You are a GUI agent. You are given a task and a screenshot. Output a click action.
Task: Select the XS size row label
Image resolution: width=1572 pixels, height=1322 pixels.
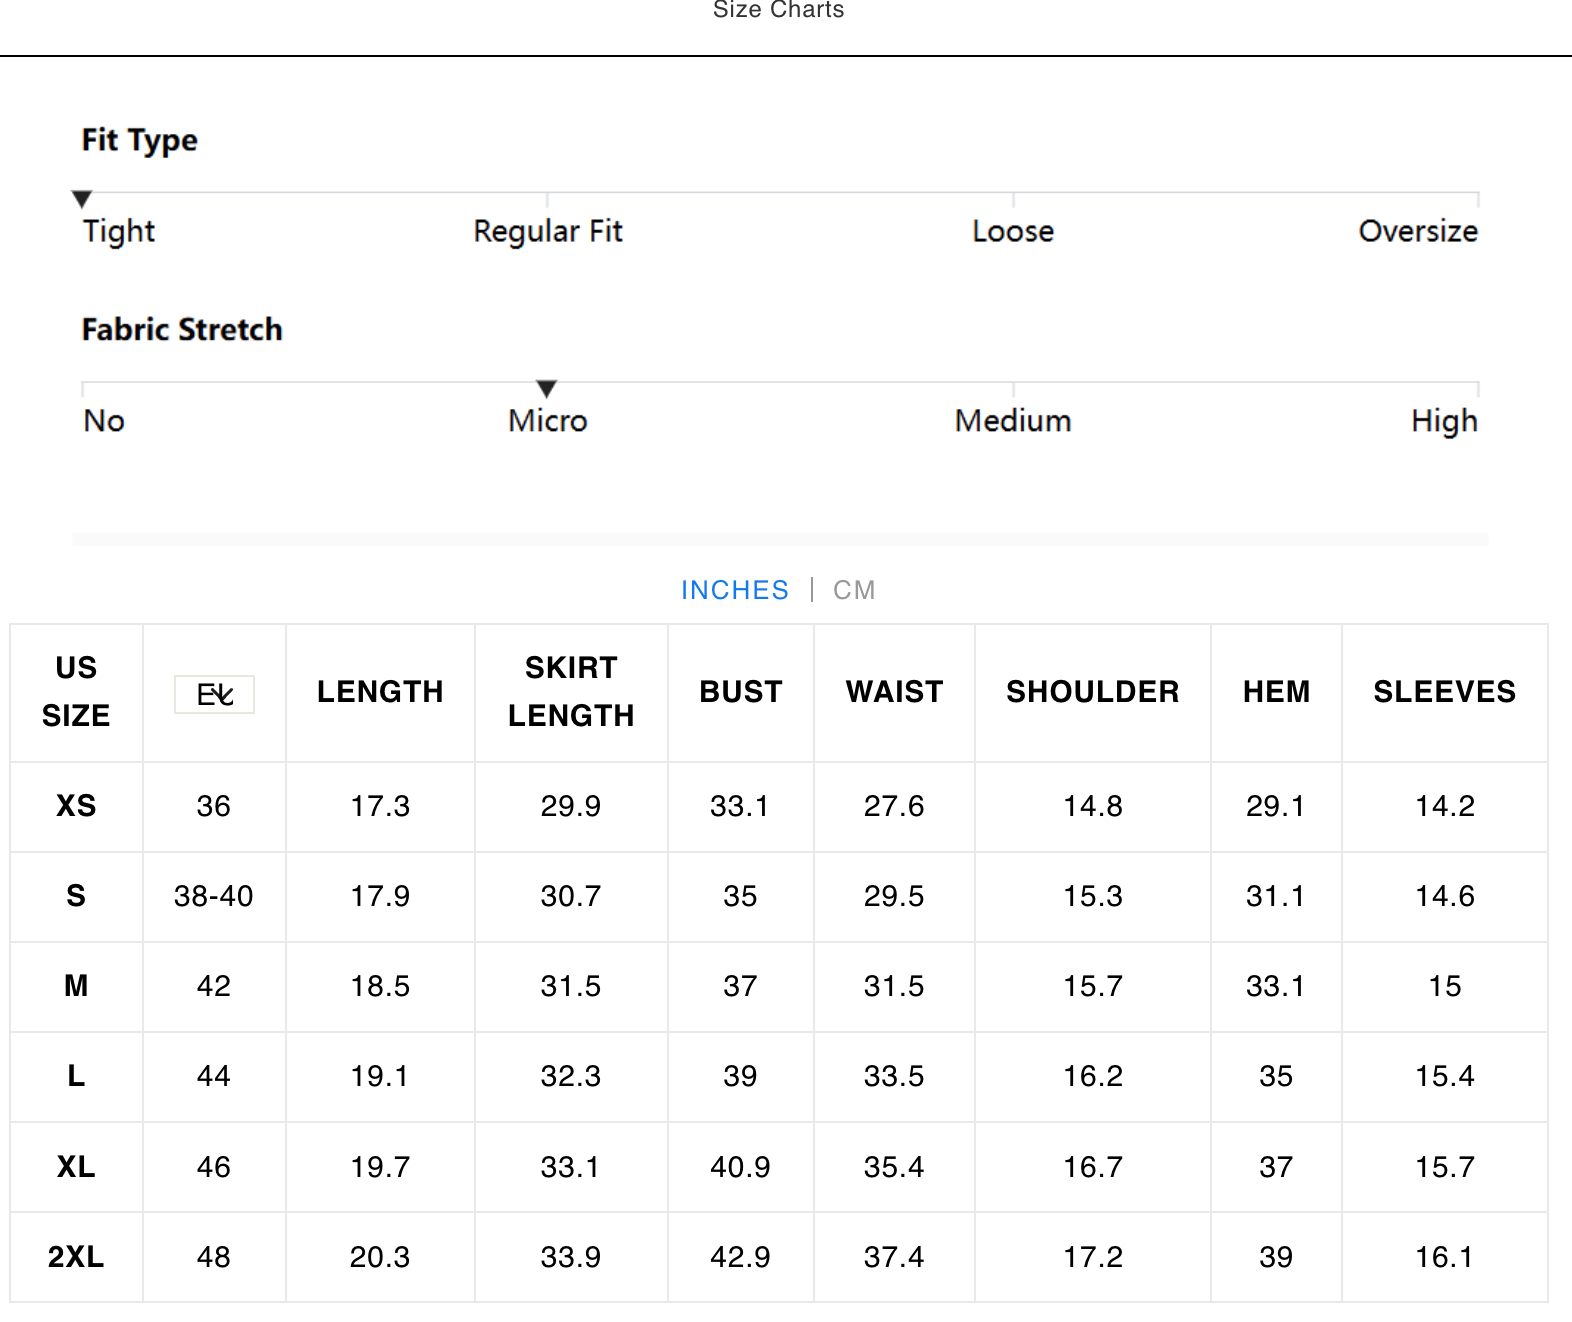[76, 806]
